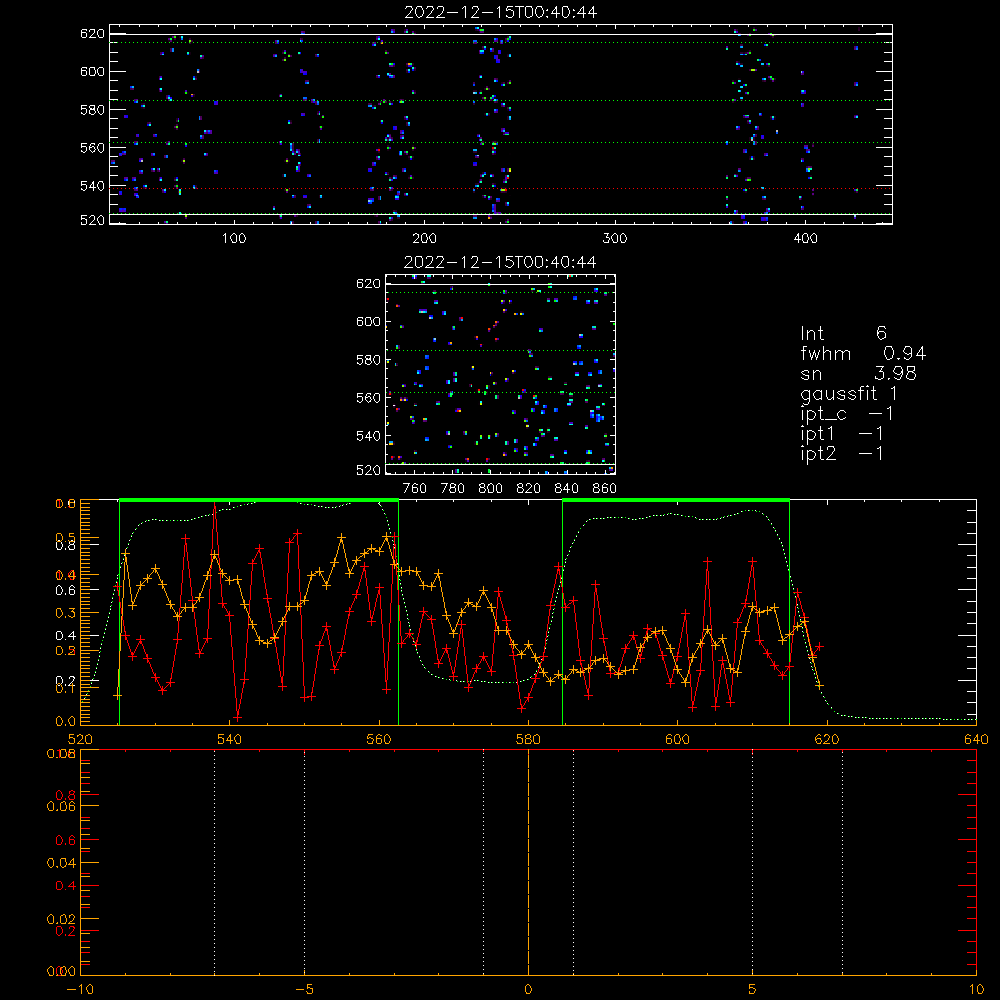Click x-axis label 860 on middle plot
This screenshot has width=1000, height=1000.
(x=605, y=489)
